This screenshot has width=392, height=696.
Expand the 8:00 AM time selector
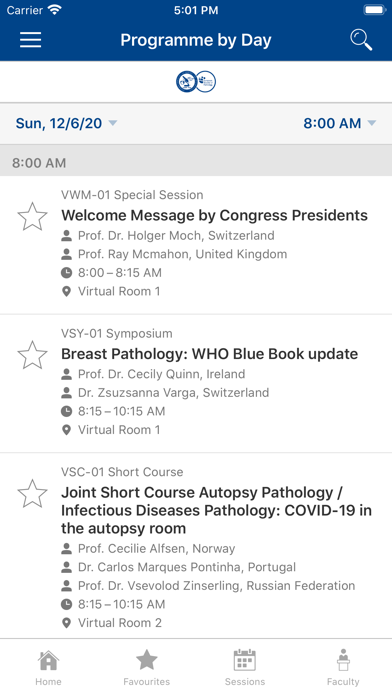pyautogui.click(x=340, y=123)
